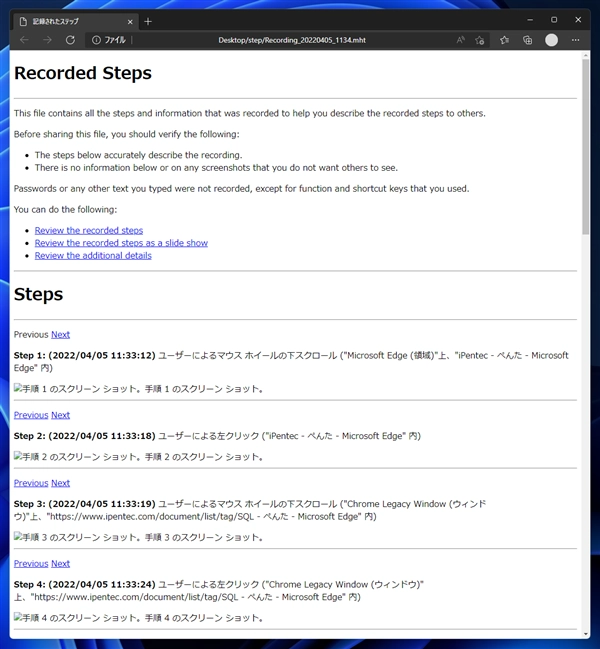
Task: Click the file info icon in address bar
Action: coord(96,40)
